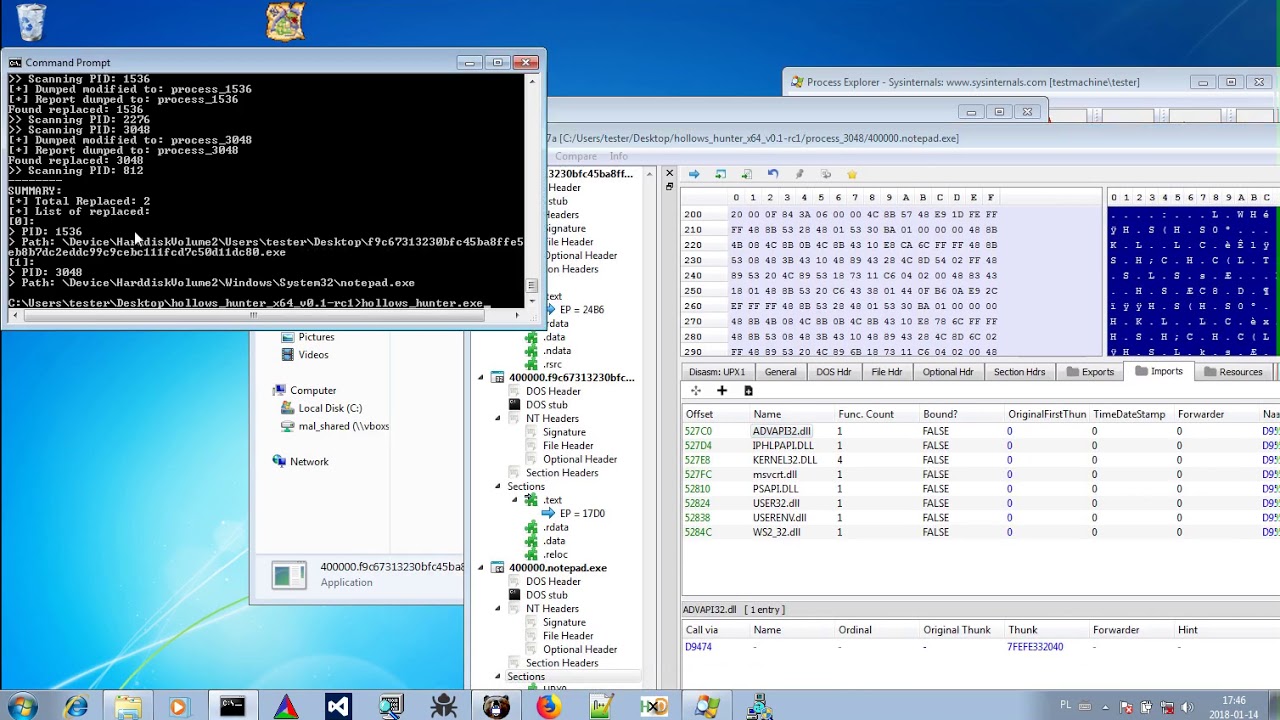
Task: Collapse the 400000.f9c67313230bfc tree node
Action: coord(481,378)
